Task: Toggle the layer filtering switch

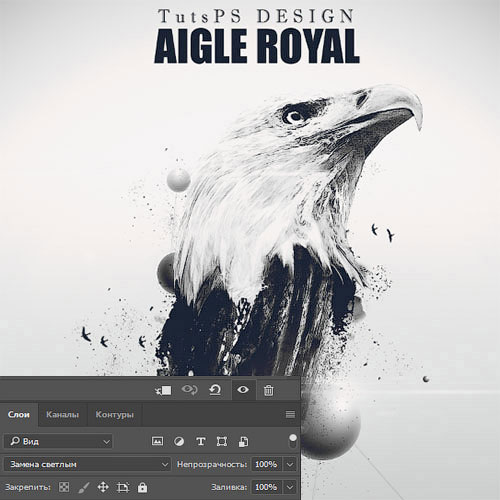Action: (x=293, y=441)
